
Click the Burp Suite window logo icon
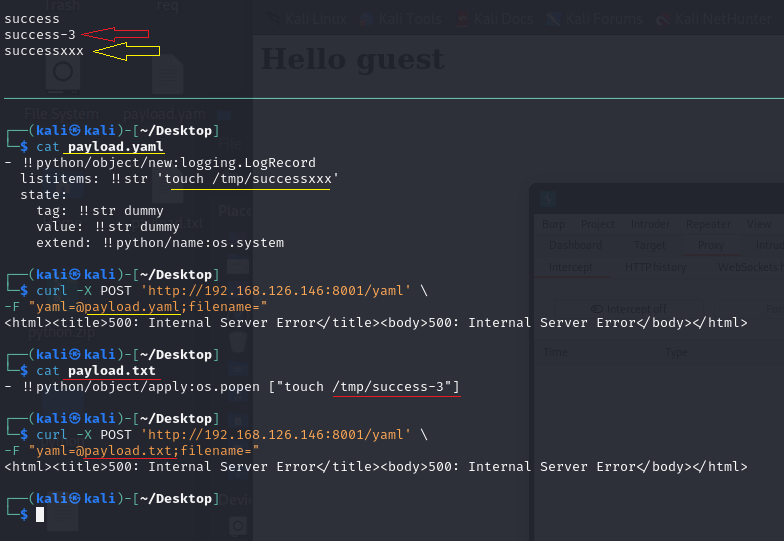click(548, 199)
